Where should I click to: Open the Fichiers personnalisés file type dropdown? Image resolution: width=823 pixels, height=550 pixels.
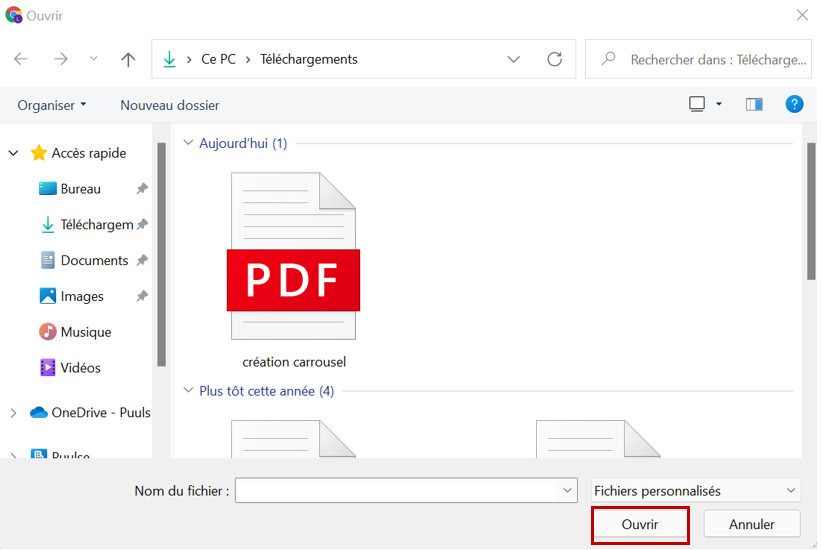click(695, 491)
